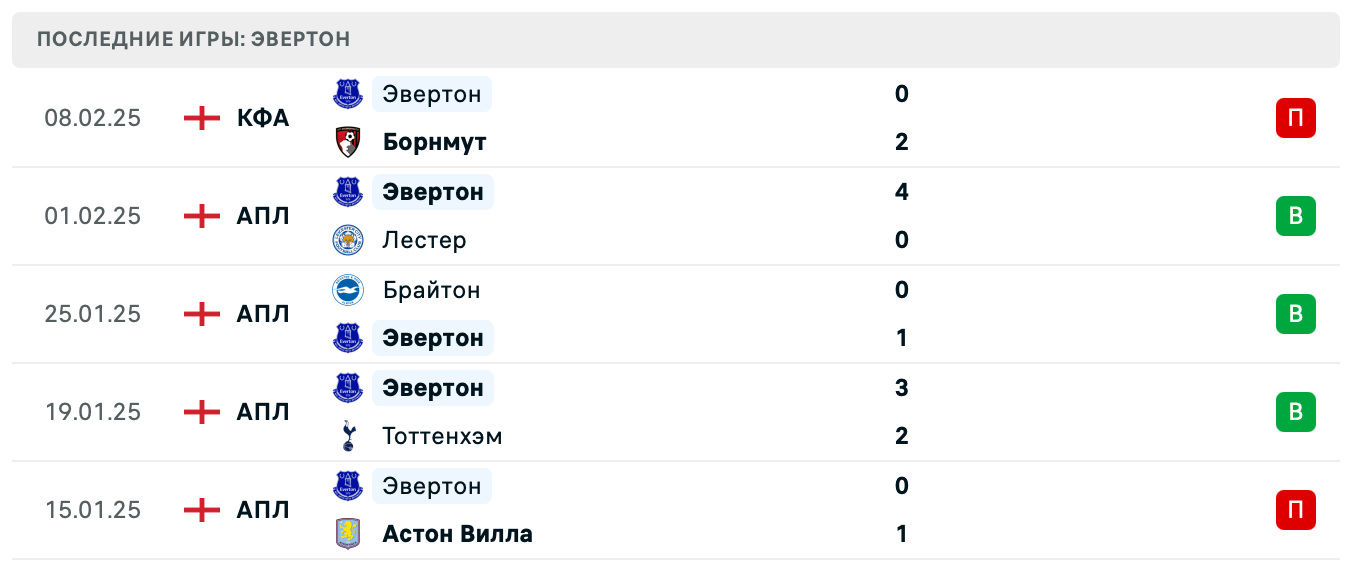Click the red П badge for the Aston Villa loss
The image size is (1354, 578).
point(1296,510)
